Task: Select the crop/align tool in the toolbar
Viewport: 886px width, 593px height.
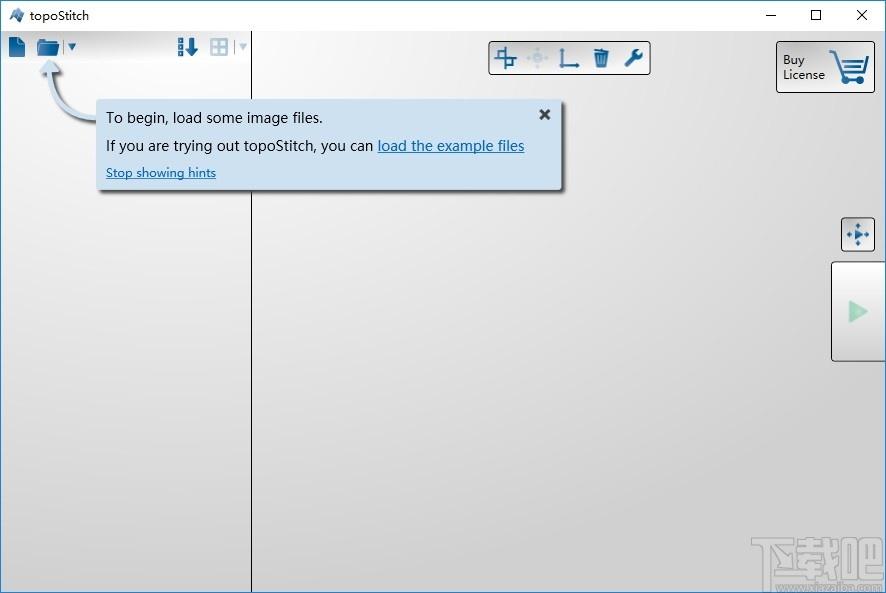Action: (x=505, y=58)
